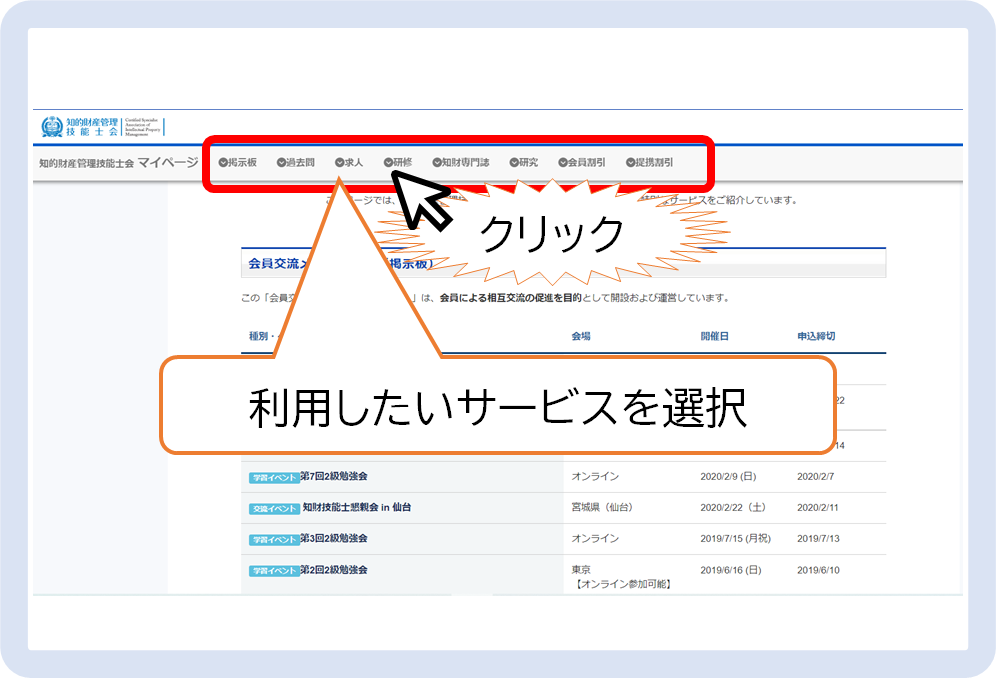The height and width of the screenshot is (678, 996).
Task: Expand the 研修 dropdown menu
Action: coord(402,162)
